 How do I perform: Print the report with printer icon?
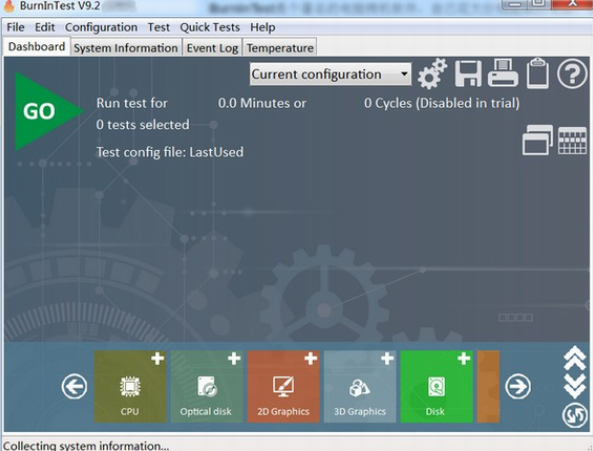pyautogui.click(x=503, y=73)
